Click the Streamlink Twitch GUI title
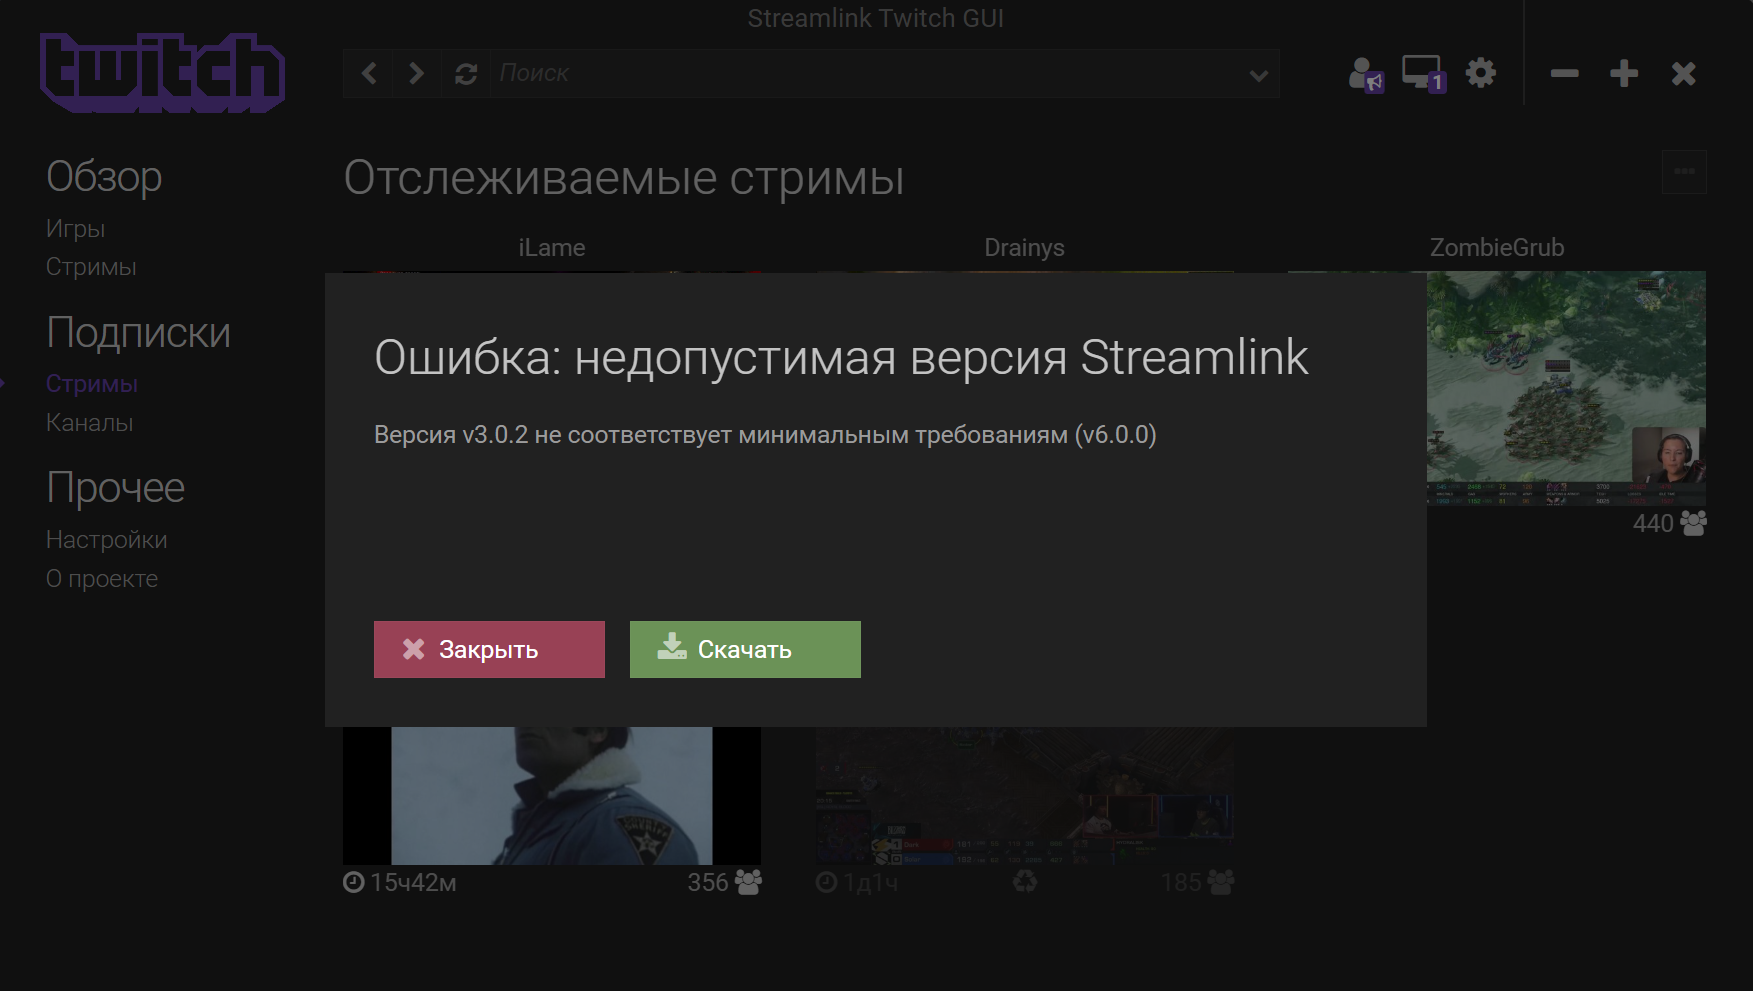The height and width of the screenshot is (991, 1753). [x=876, y=18]
